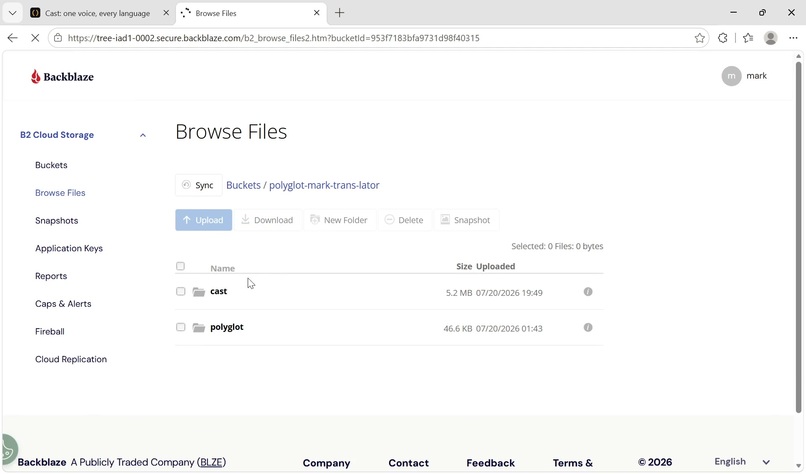Check the polyglot folder checkbox
806x474 pixels.
[180, 327]
